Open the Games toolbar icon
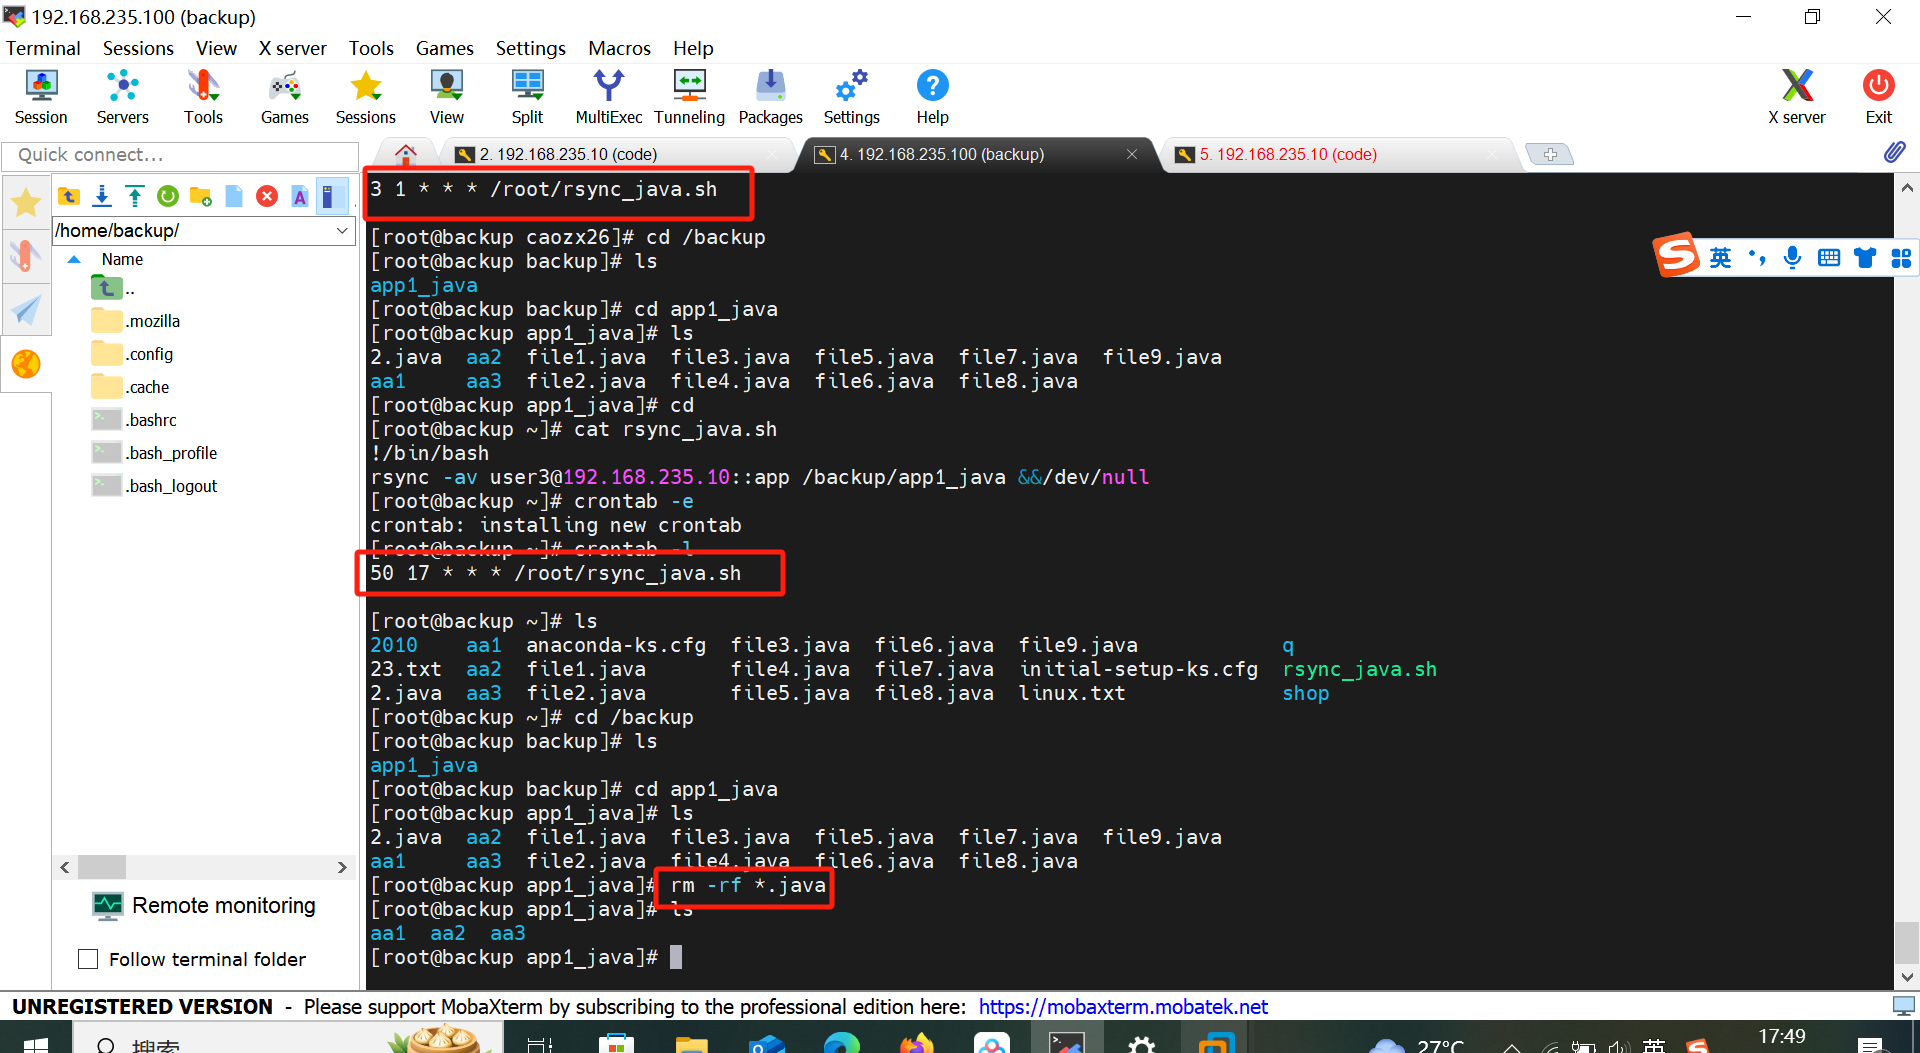The height and width of the screenshot is (1053, 1920). click(x=285, y=97)
